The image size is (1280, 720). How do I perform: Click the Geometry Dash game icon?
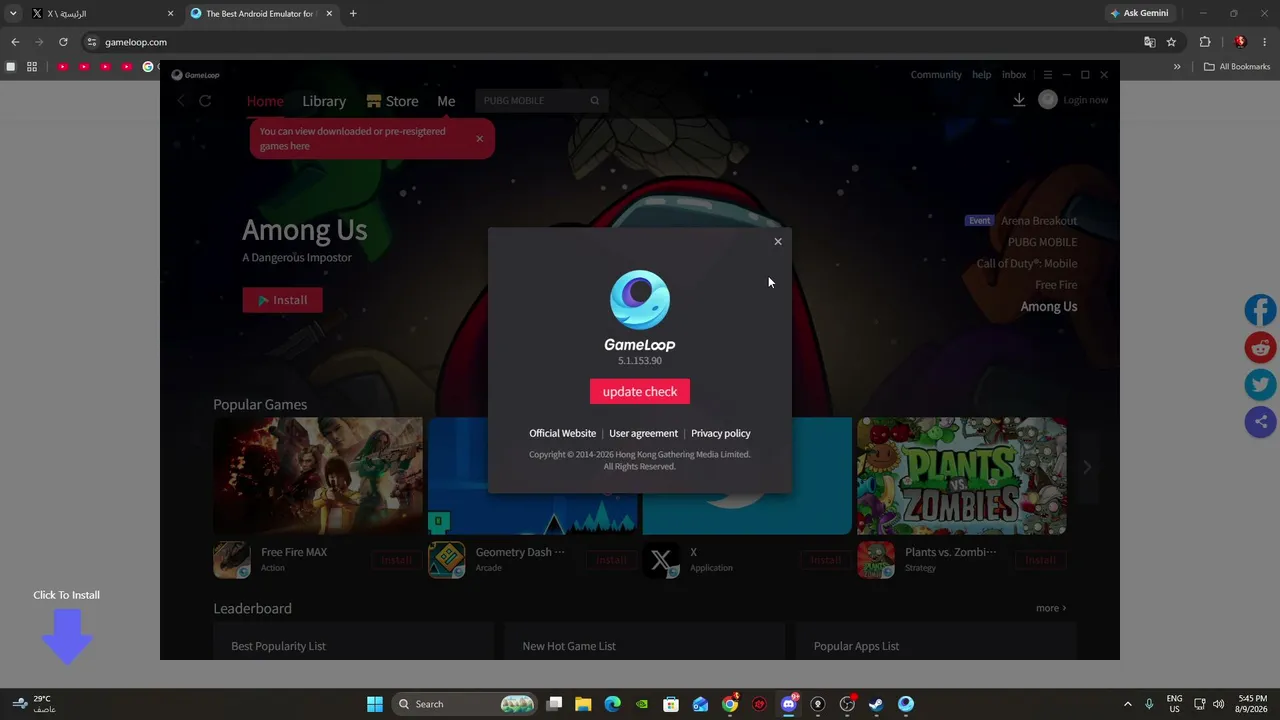point(447,560)
